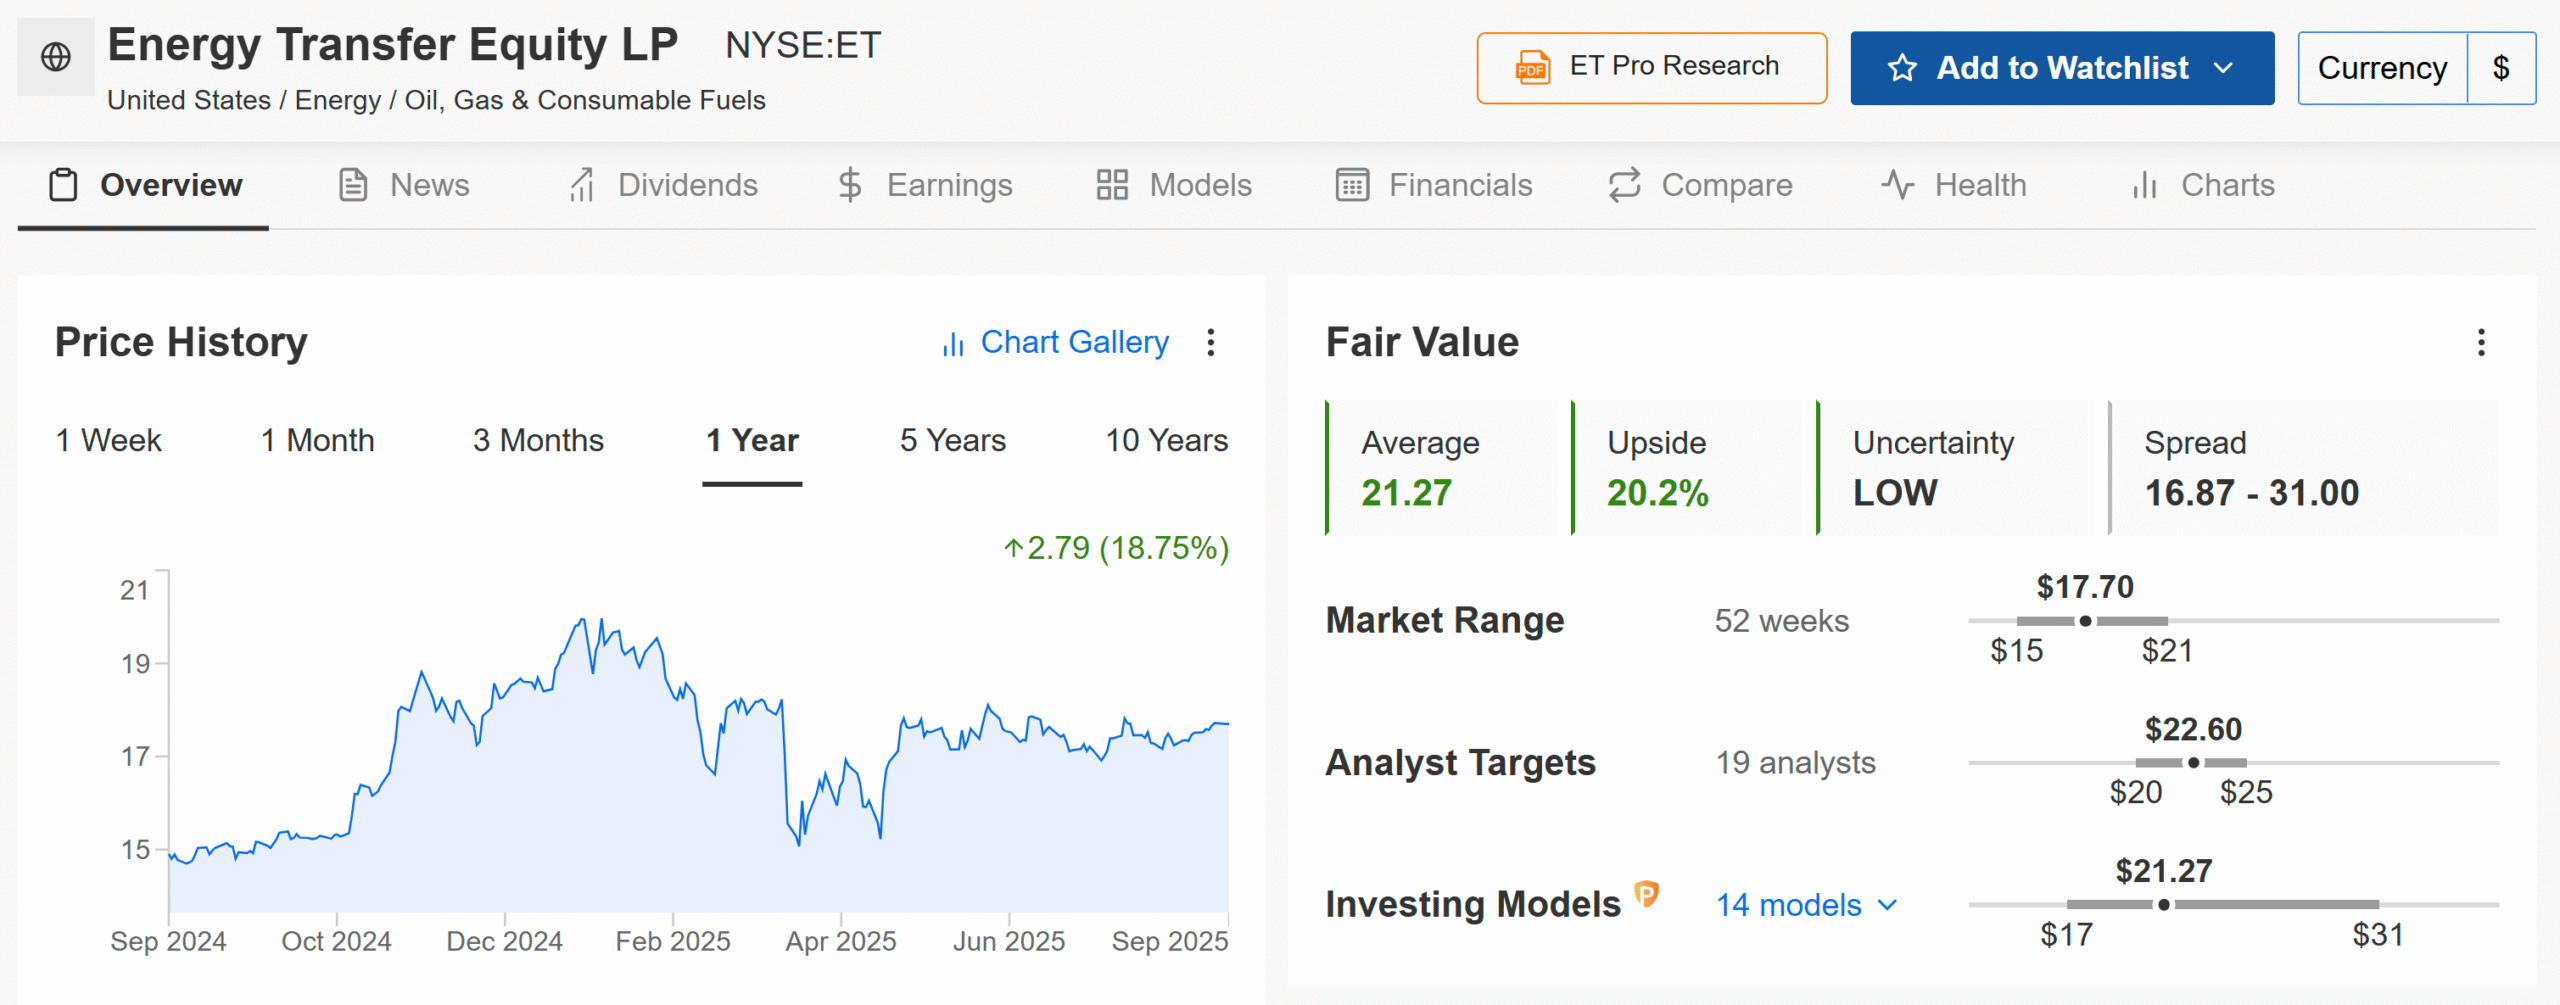
Task: Open the Financials tab
Action: point(1434,185)
